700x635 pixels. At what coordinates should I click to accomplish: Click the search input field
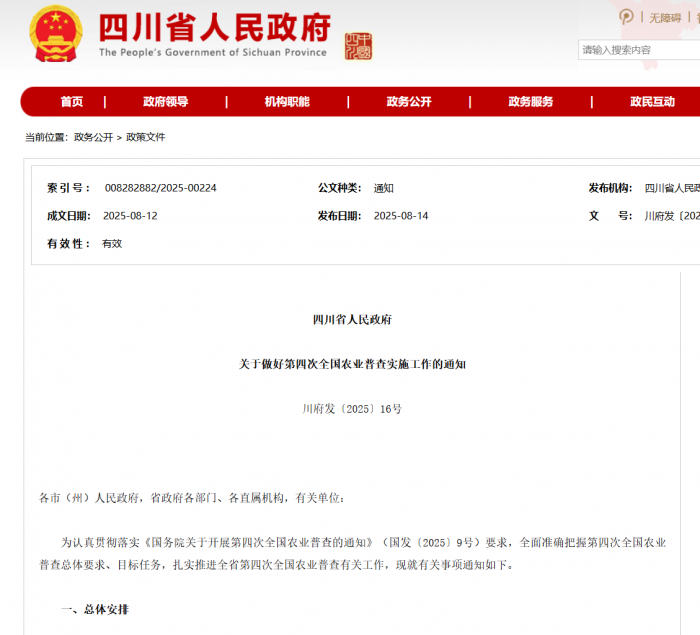[x=639, y=50]
